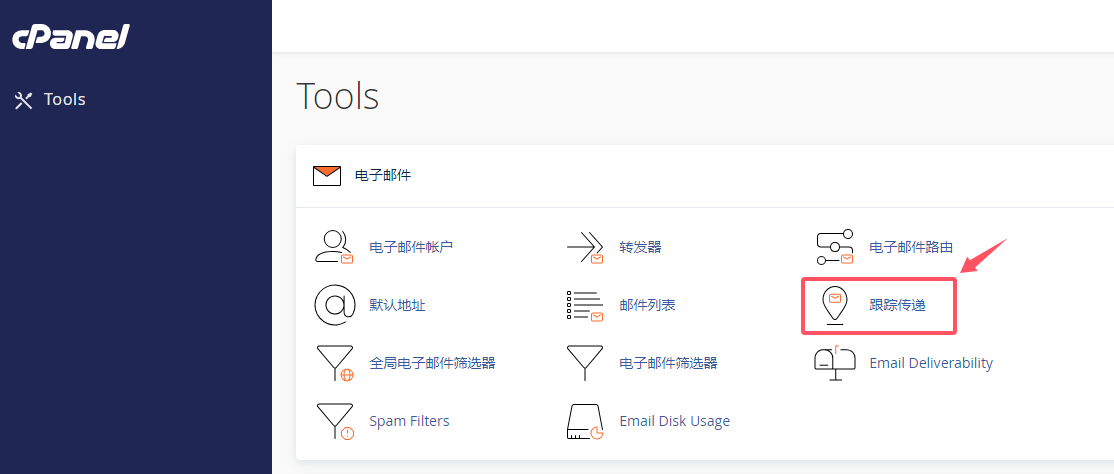1114x474 pixels.
Task: Click the Spam Filters funnel icon
Action: coord(335,422)
